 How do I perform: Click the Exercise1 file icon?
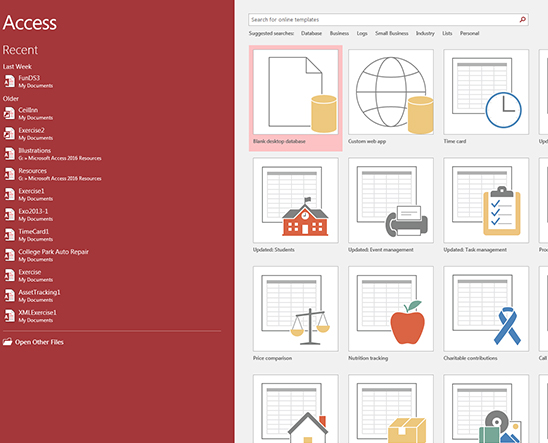(x=9, y=195)
